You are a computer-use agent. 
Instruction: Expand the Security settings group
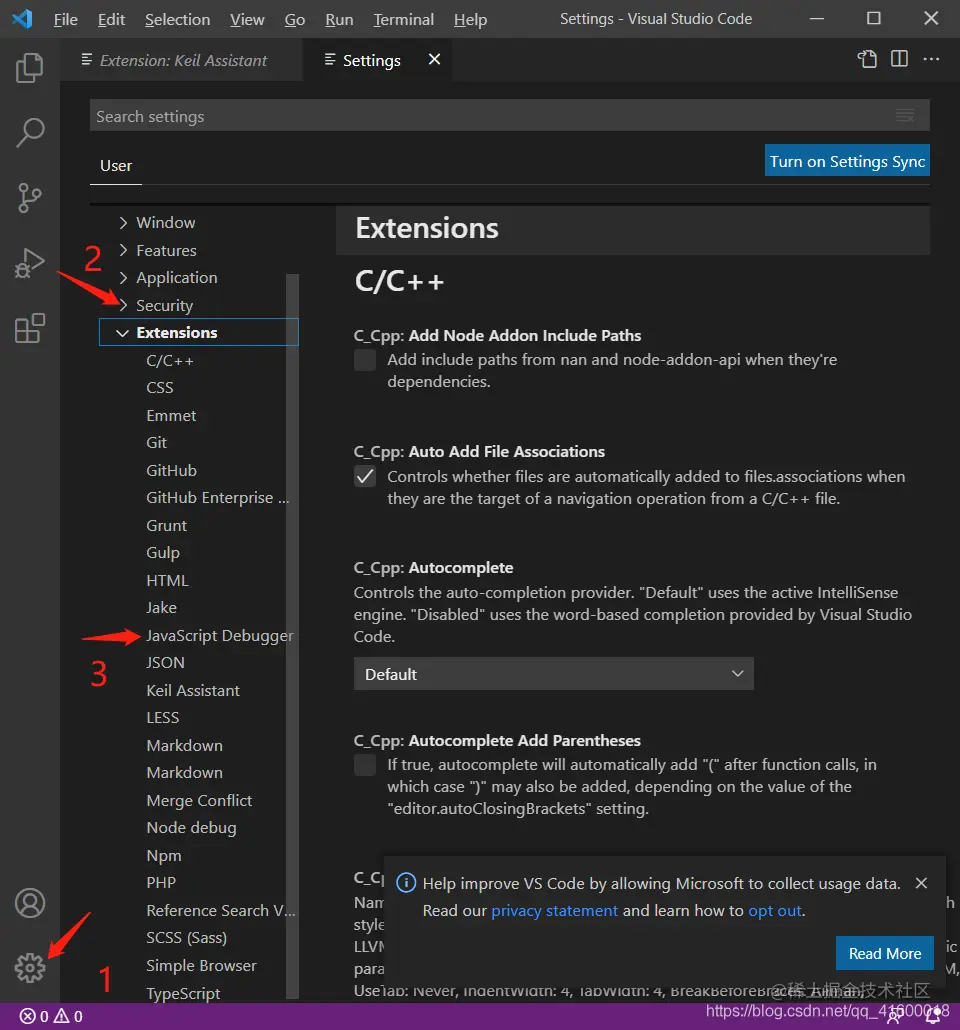pos(123,305)
